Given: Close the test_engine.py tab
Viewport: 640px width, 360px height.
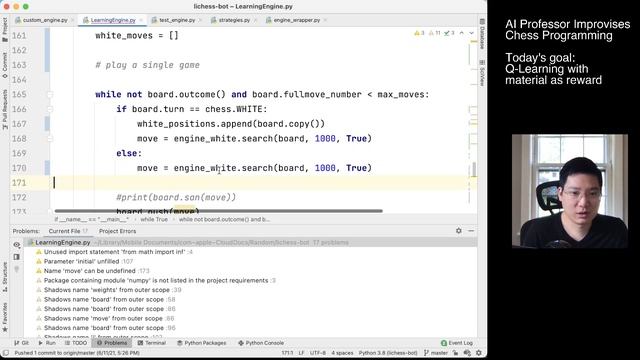Looking at the screenshot, I should 200,20.
